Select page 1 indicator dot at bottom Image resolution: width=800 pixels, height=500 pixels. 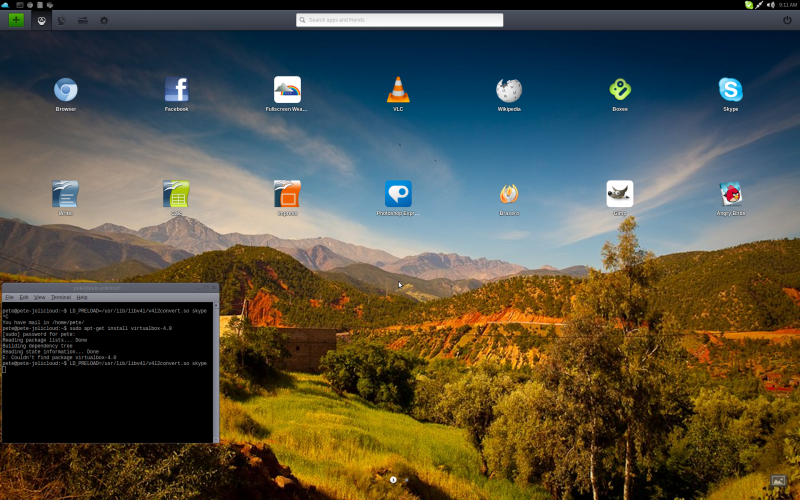point(393,480)
